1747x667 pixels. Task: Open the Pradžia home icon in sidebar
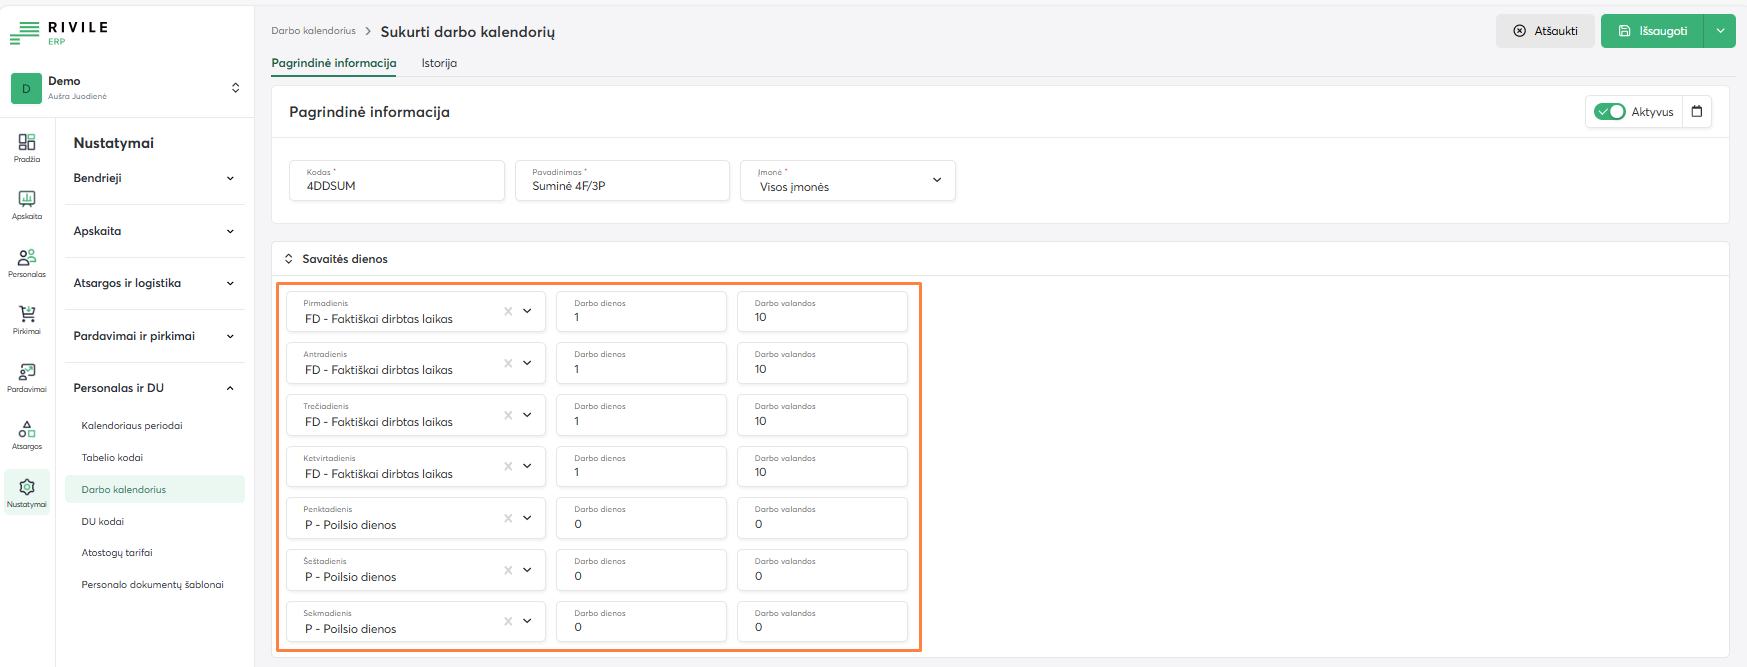tap(27, 147)
